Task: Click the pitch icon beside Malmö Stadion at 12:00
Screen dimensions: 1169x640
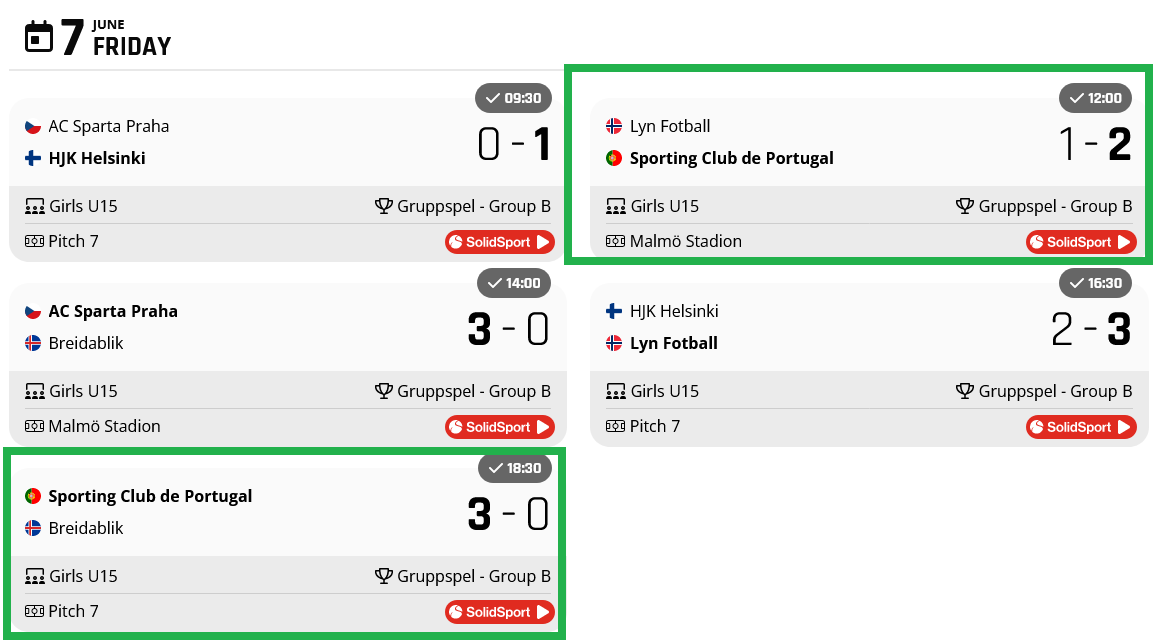Action: coord(616,241)
